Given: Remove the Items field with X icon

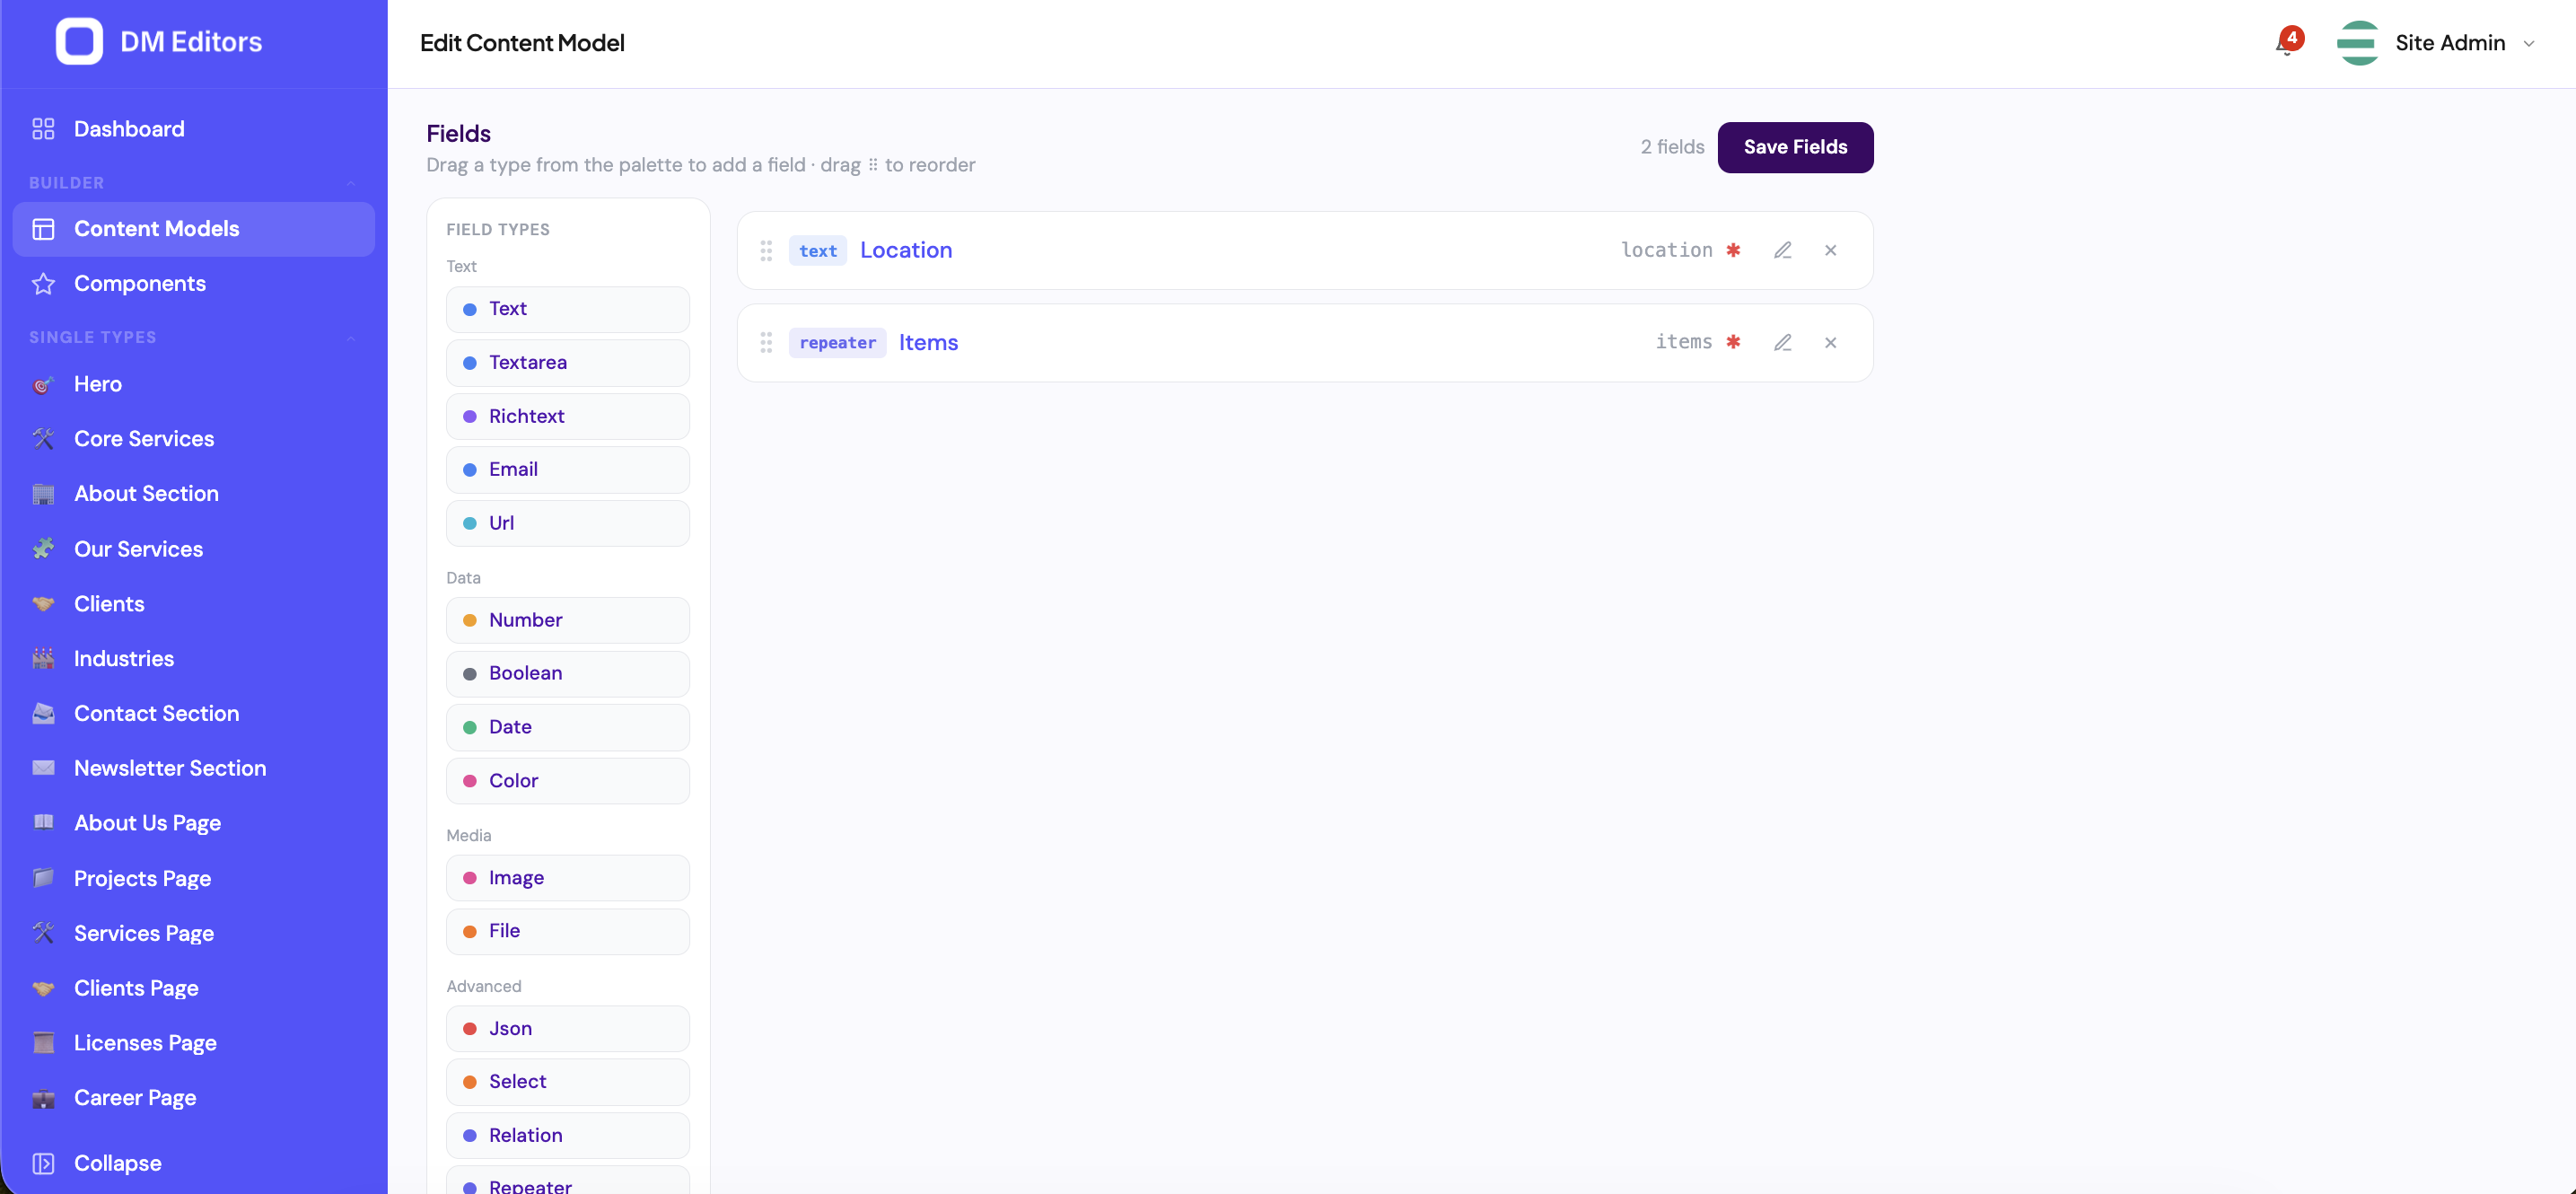Looking at the screenshot, I should pyautogui.click(x=1830, y=343).
